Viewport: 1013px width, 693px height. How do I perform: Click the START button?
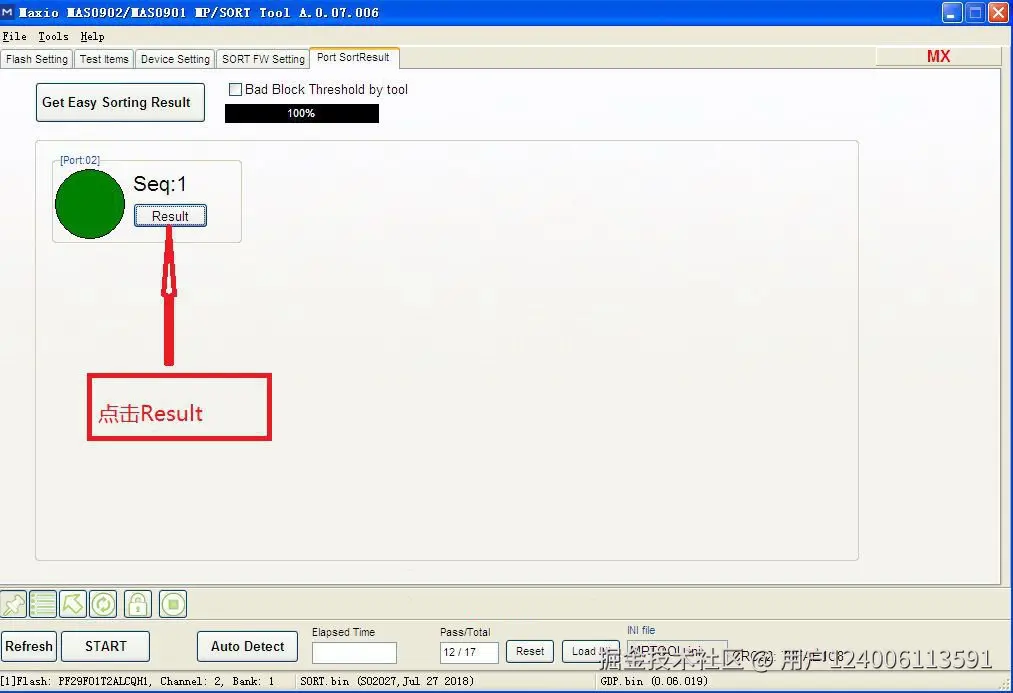coord(105,646)
